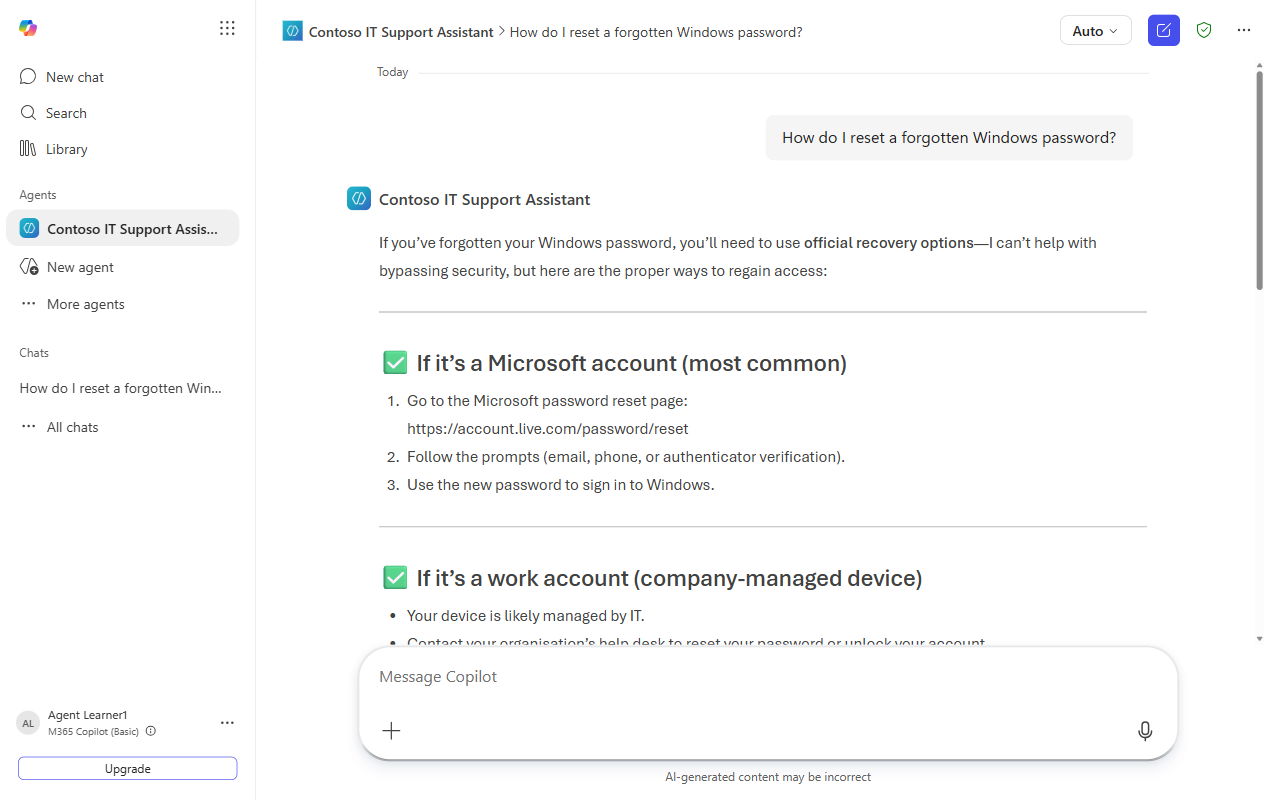1280x800 pixels.
Task: Click the green shield protection icon
Action: click(x=1204, y=31)
